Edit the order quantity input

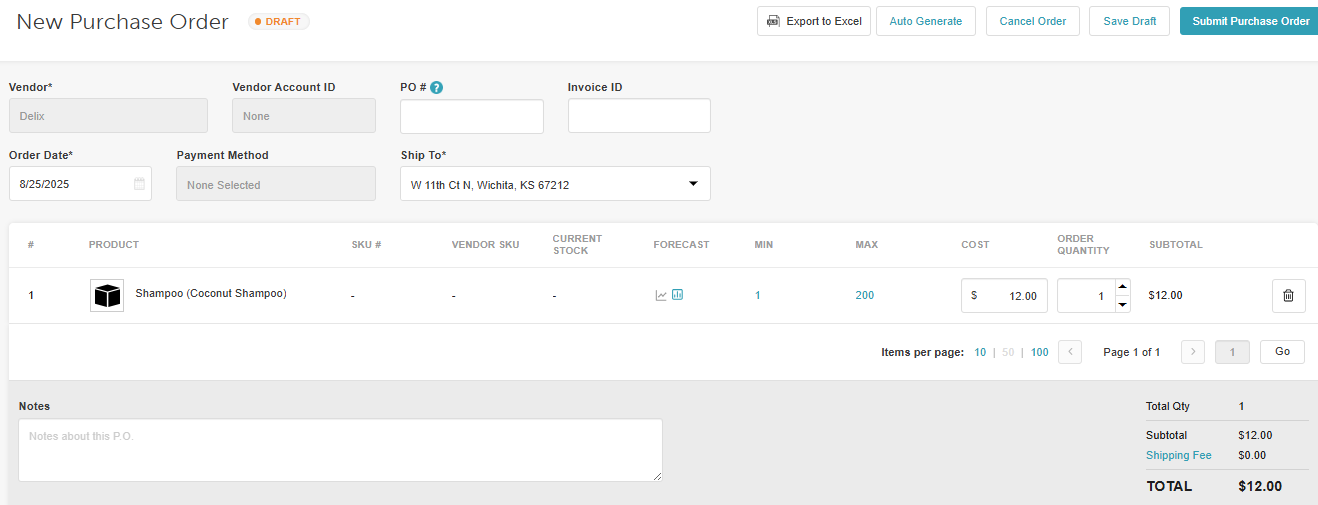click(1086, 296)
